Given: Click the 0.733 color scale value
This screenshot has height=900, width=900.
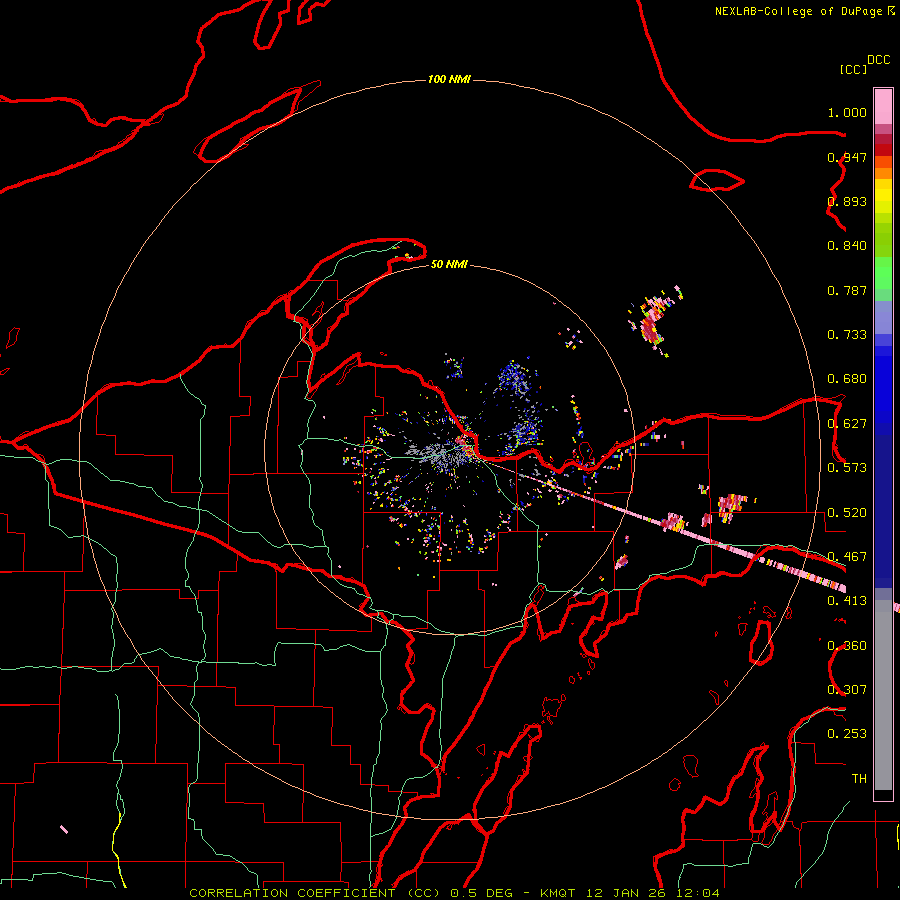Looking at the screenshot, I should point(847,335).
